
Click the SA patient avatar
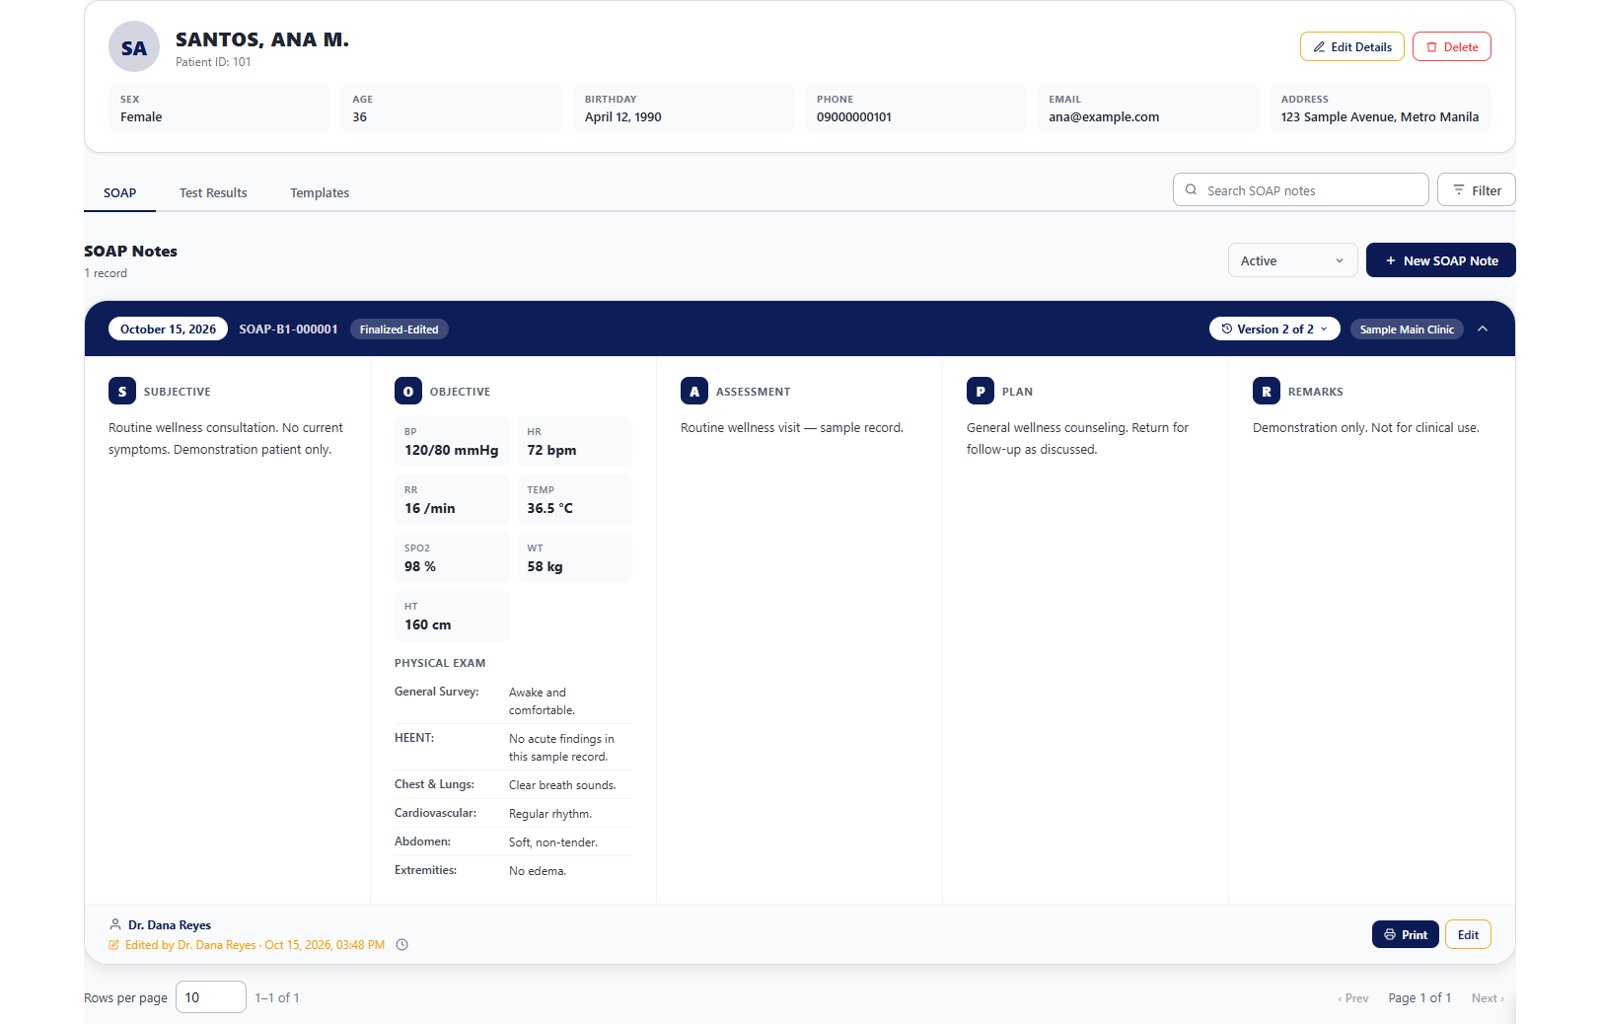[134, 47]
